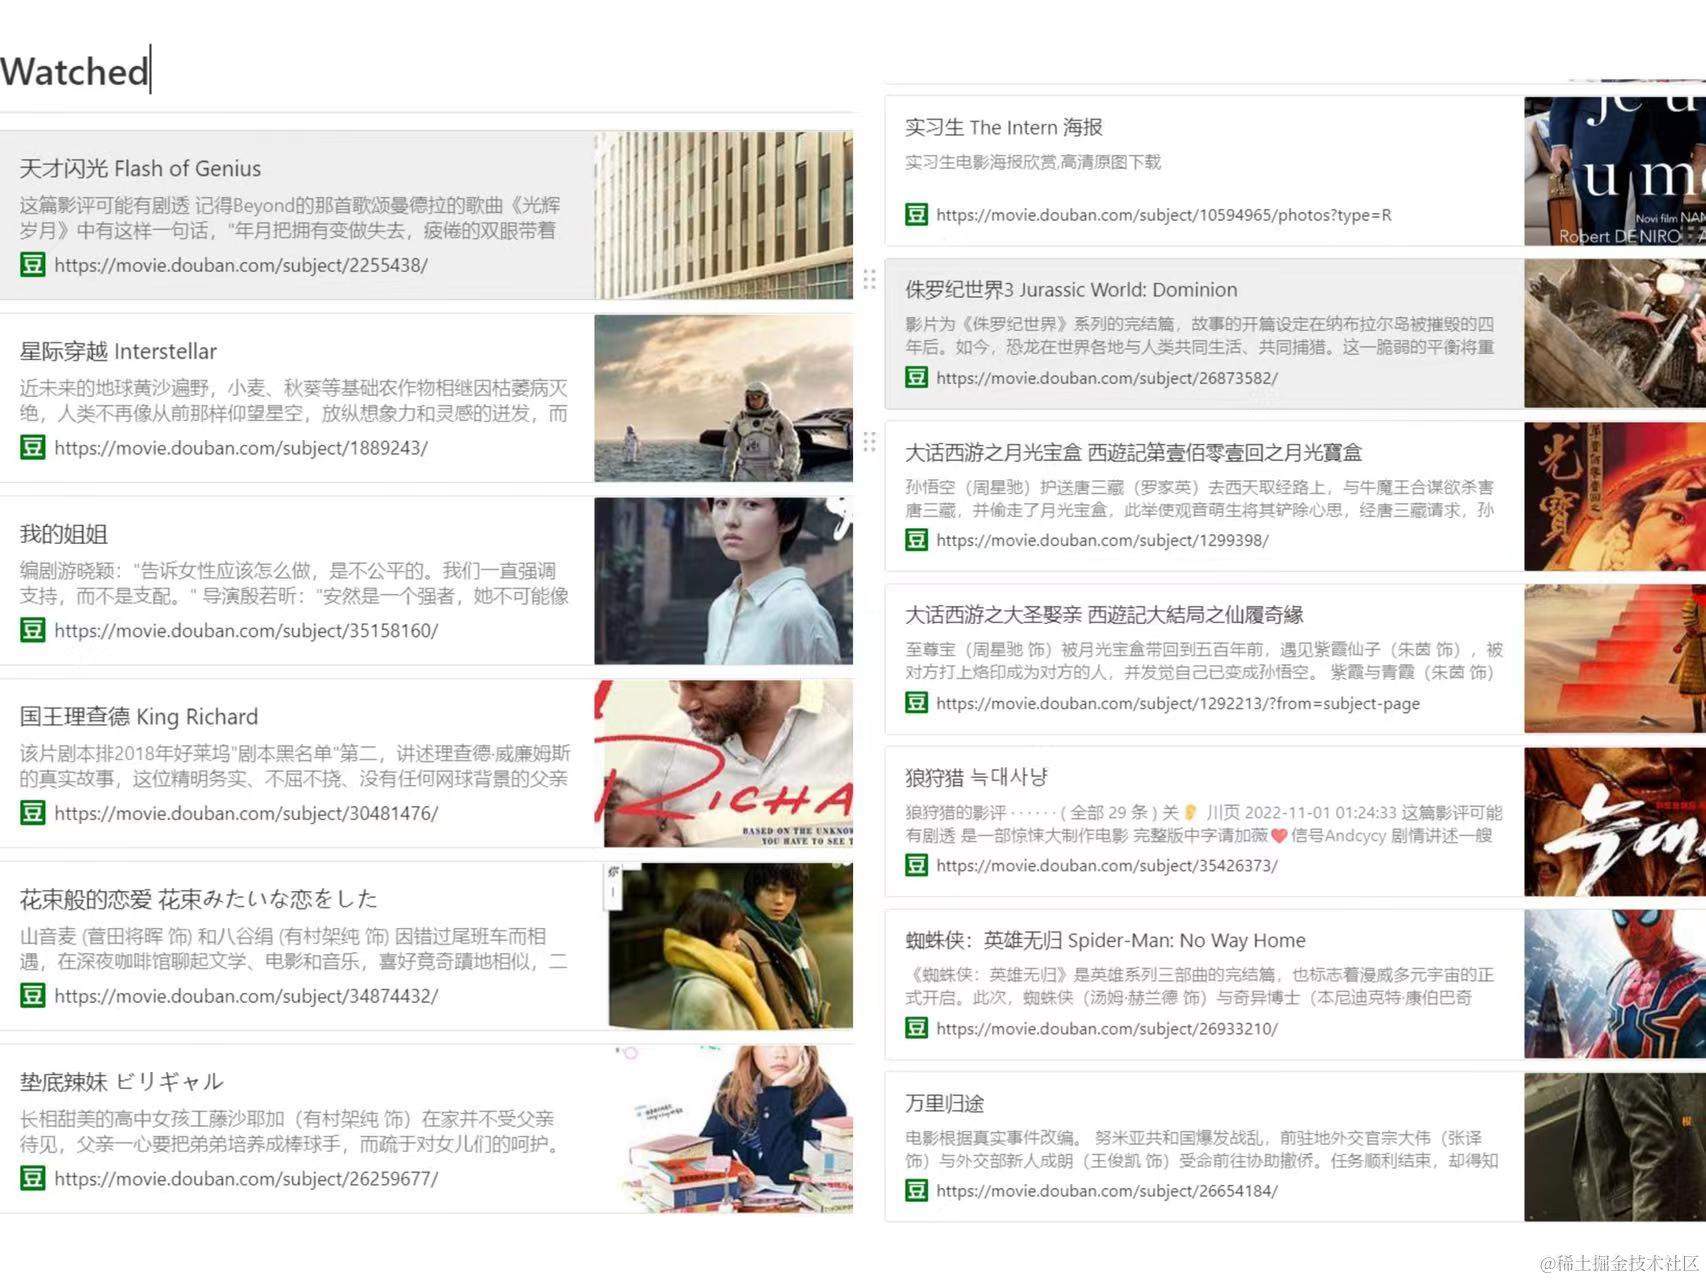Select the title "侏罗纪世界3 Jurassic World: Dominion"
1706x1280 pixels.
[x=1071, y=290]
